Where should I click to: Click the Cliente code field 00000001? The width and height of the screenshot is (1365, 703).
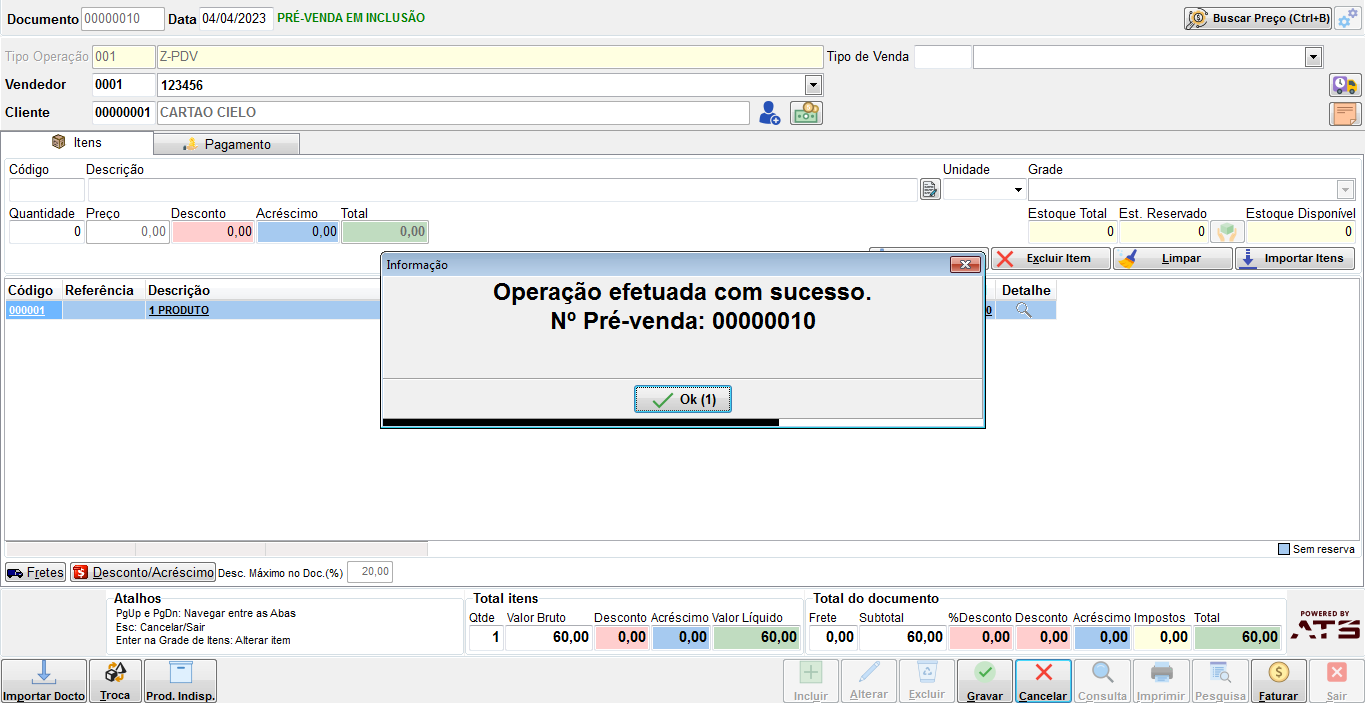coord(124,113)
